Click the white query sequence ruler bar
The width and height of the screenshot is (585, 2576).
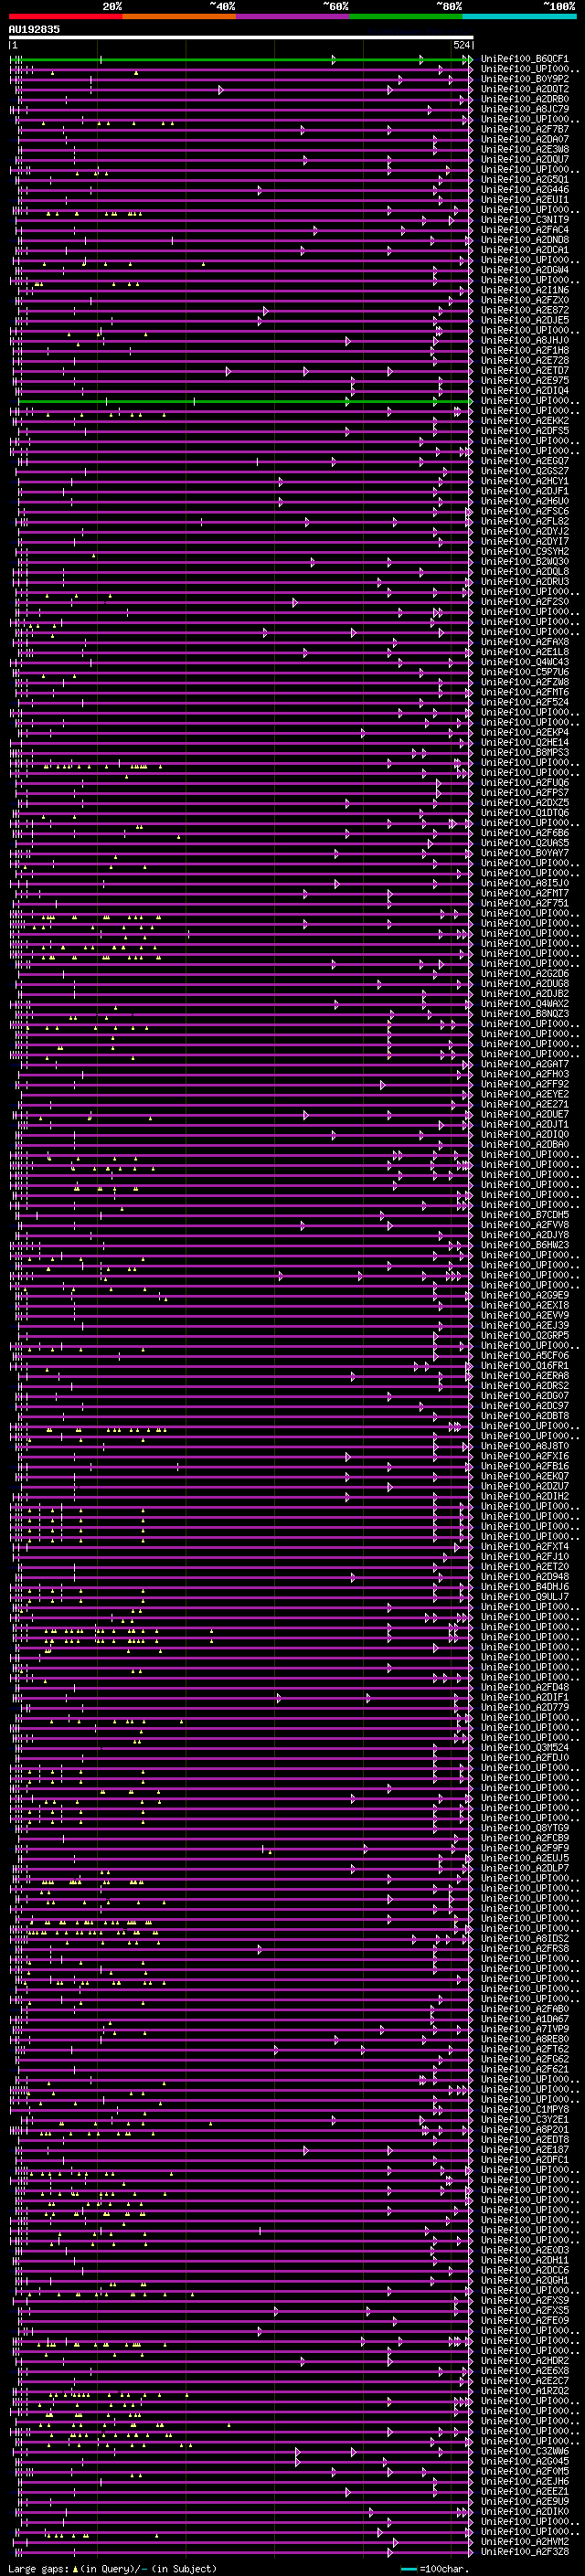(241, 38)
